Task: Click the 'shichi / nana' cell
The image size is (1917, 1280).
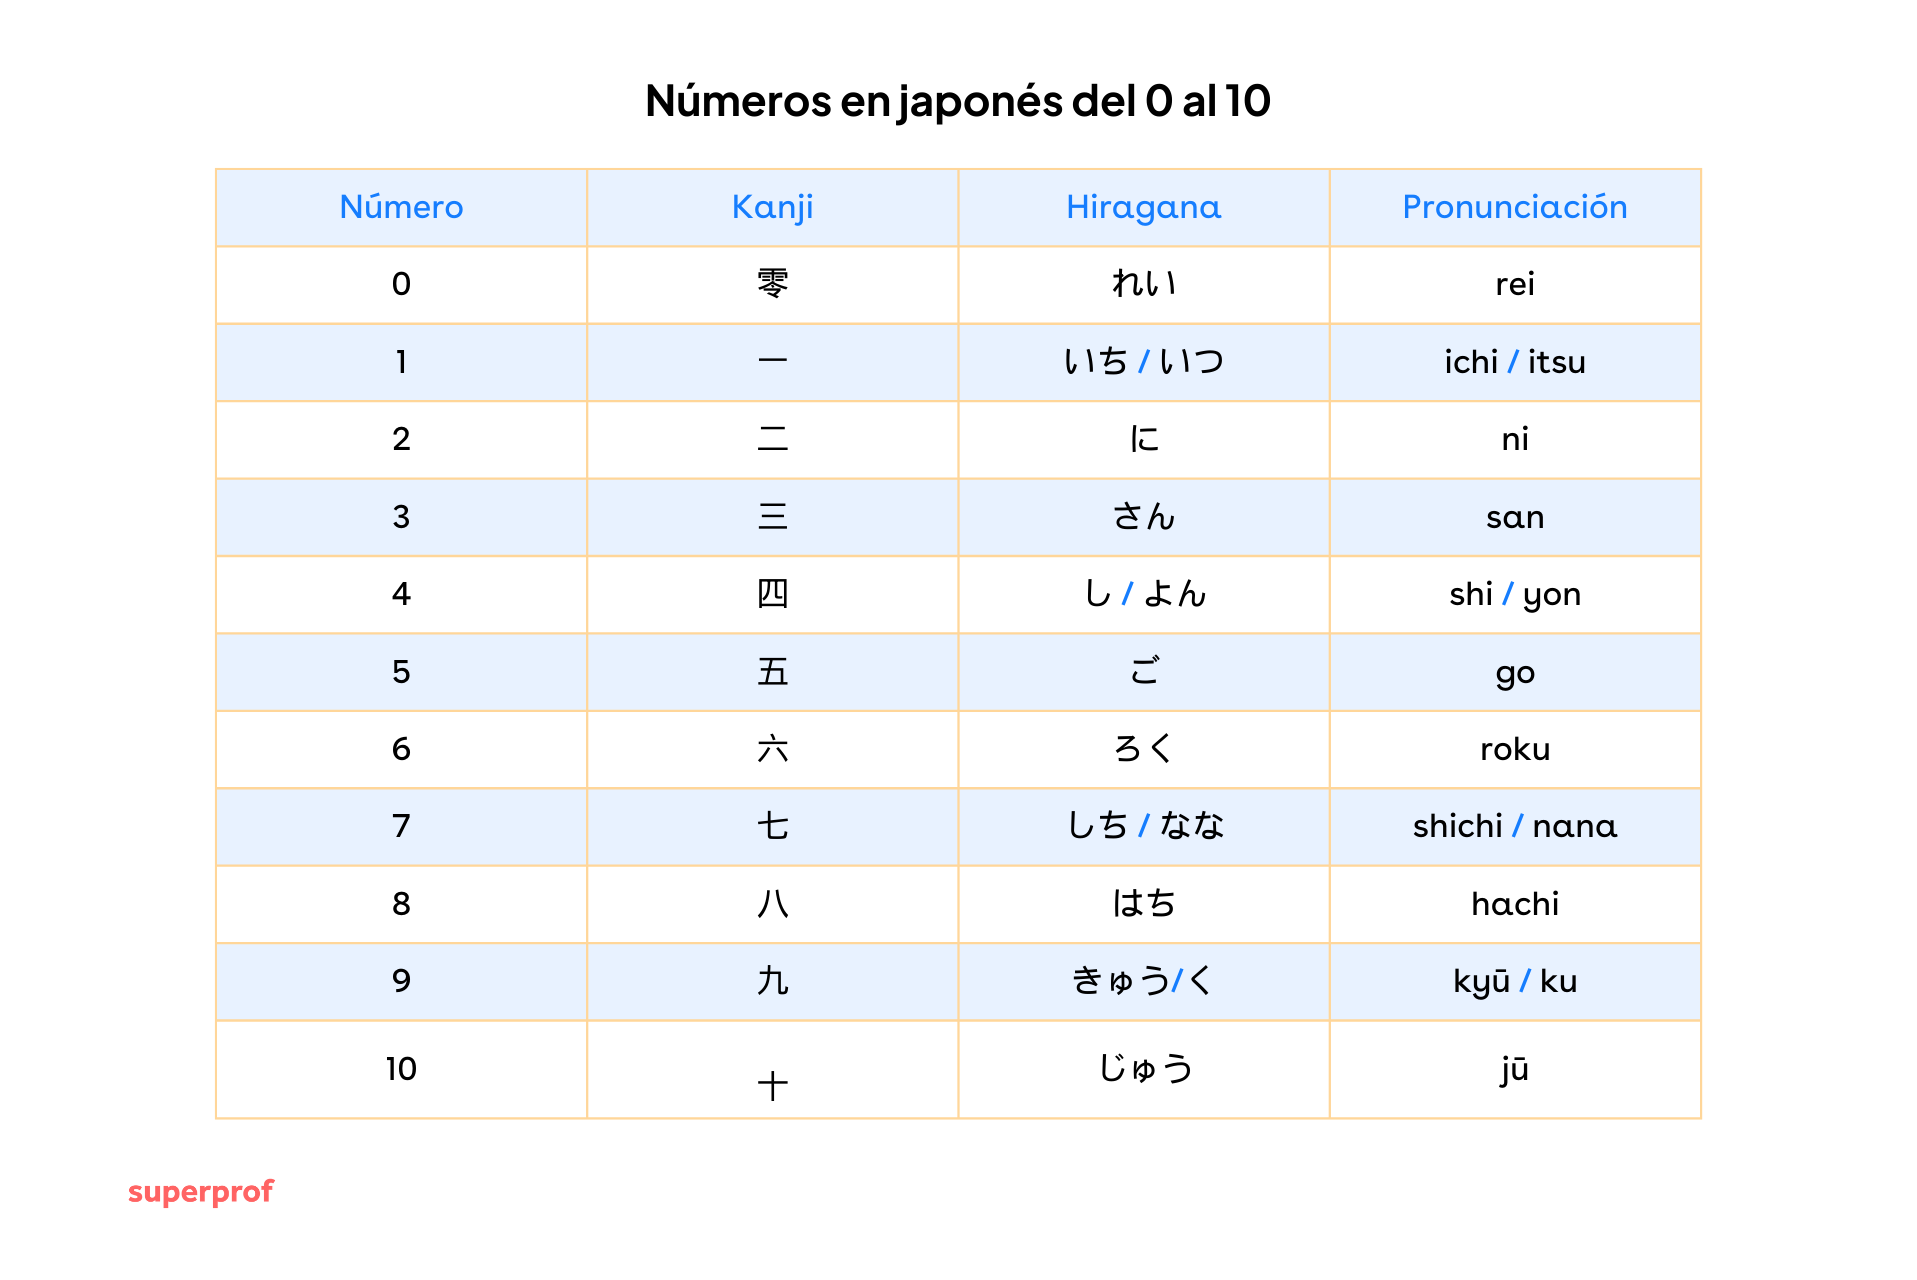Action: [1514, 826]
